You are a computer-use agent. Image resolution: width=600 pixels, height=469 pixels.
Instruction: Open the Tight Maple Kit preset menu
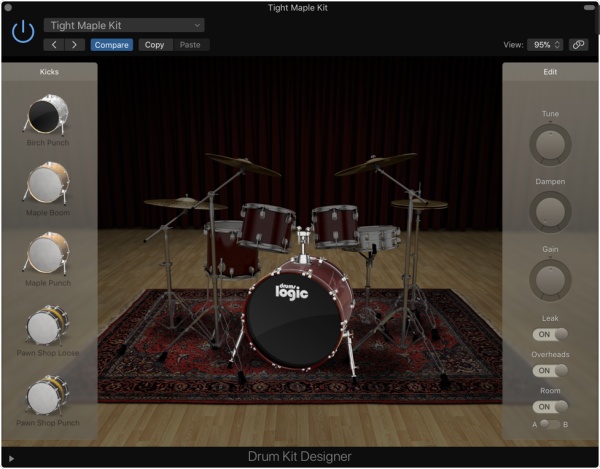tap(124, 25)
